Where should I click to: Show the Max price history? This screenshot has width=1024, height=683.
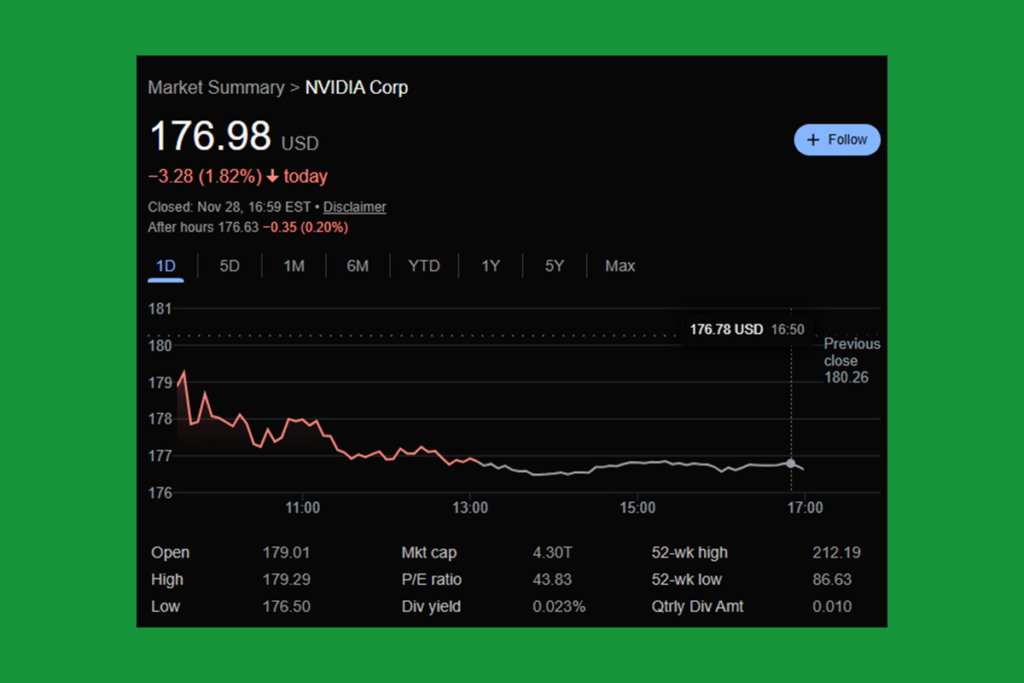(620, 266)
